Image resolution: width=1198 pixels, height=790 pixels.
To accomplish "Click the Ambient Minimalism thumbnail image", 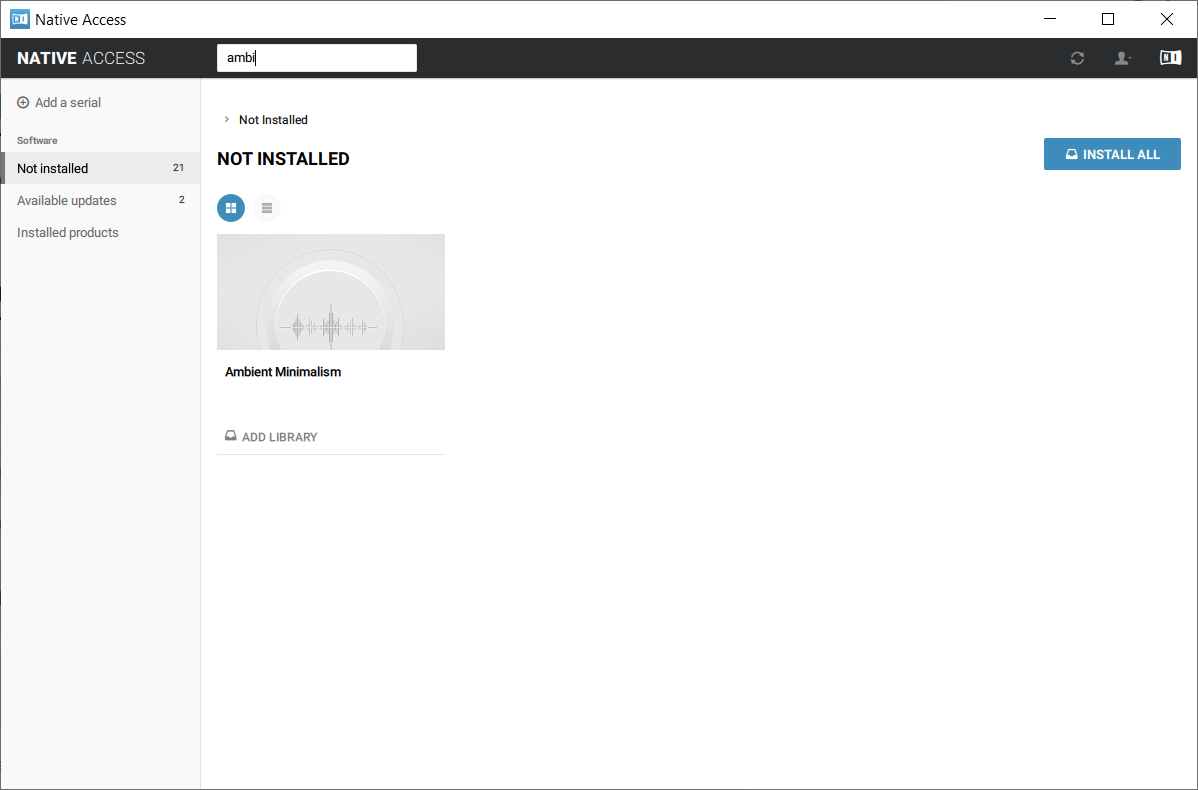I will 331,292.
